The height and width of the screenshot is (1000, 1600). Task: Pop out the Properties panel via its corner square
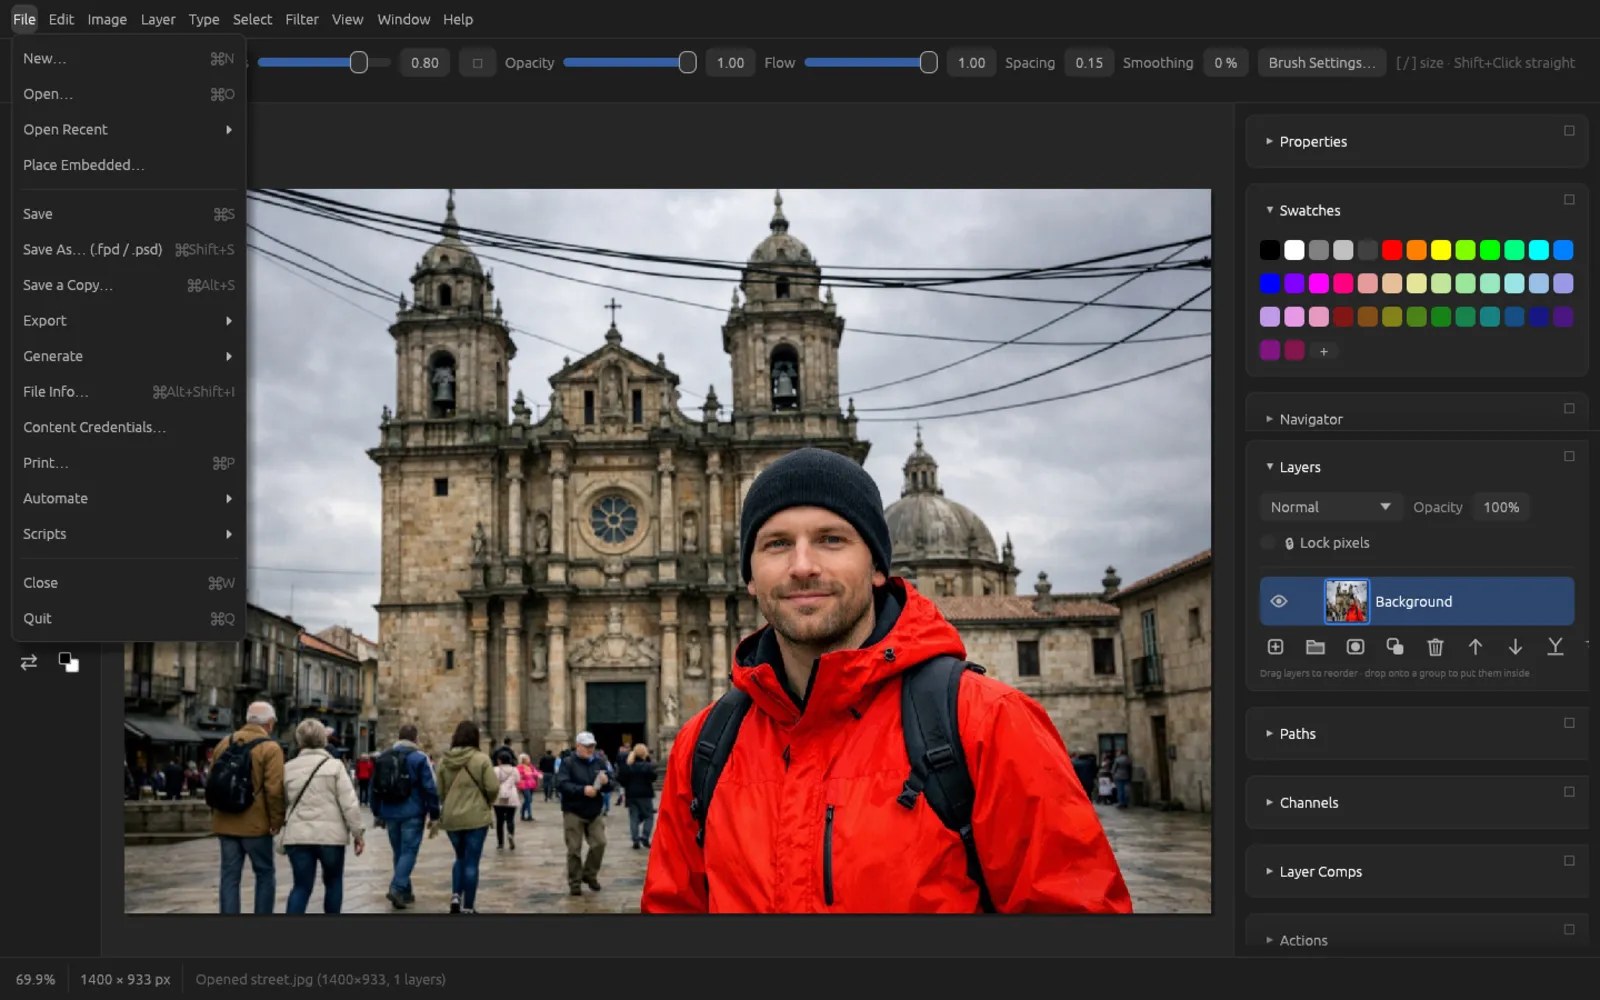click(x=1569, y=130)
